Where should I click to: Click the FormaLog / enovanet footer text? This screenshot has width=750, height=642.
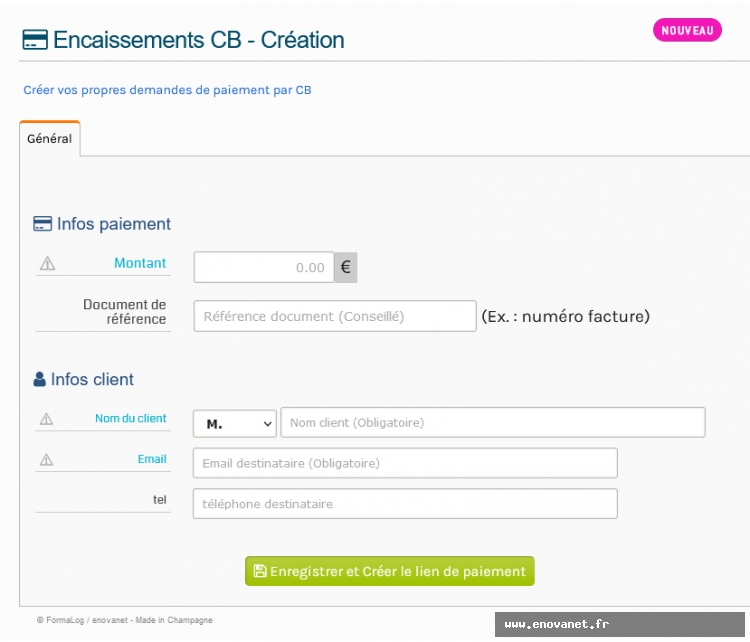point(124,620)
